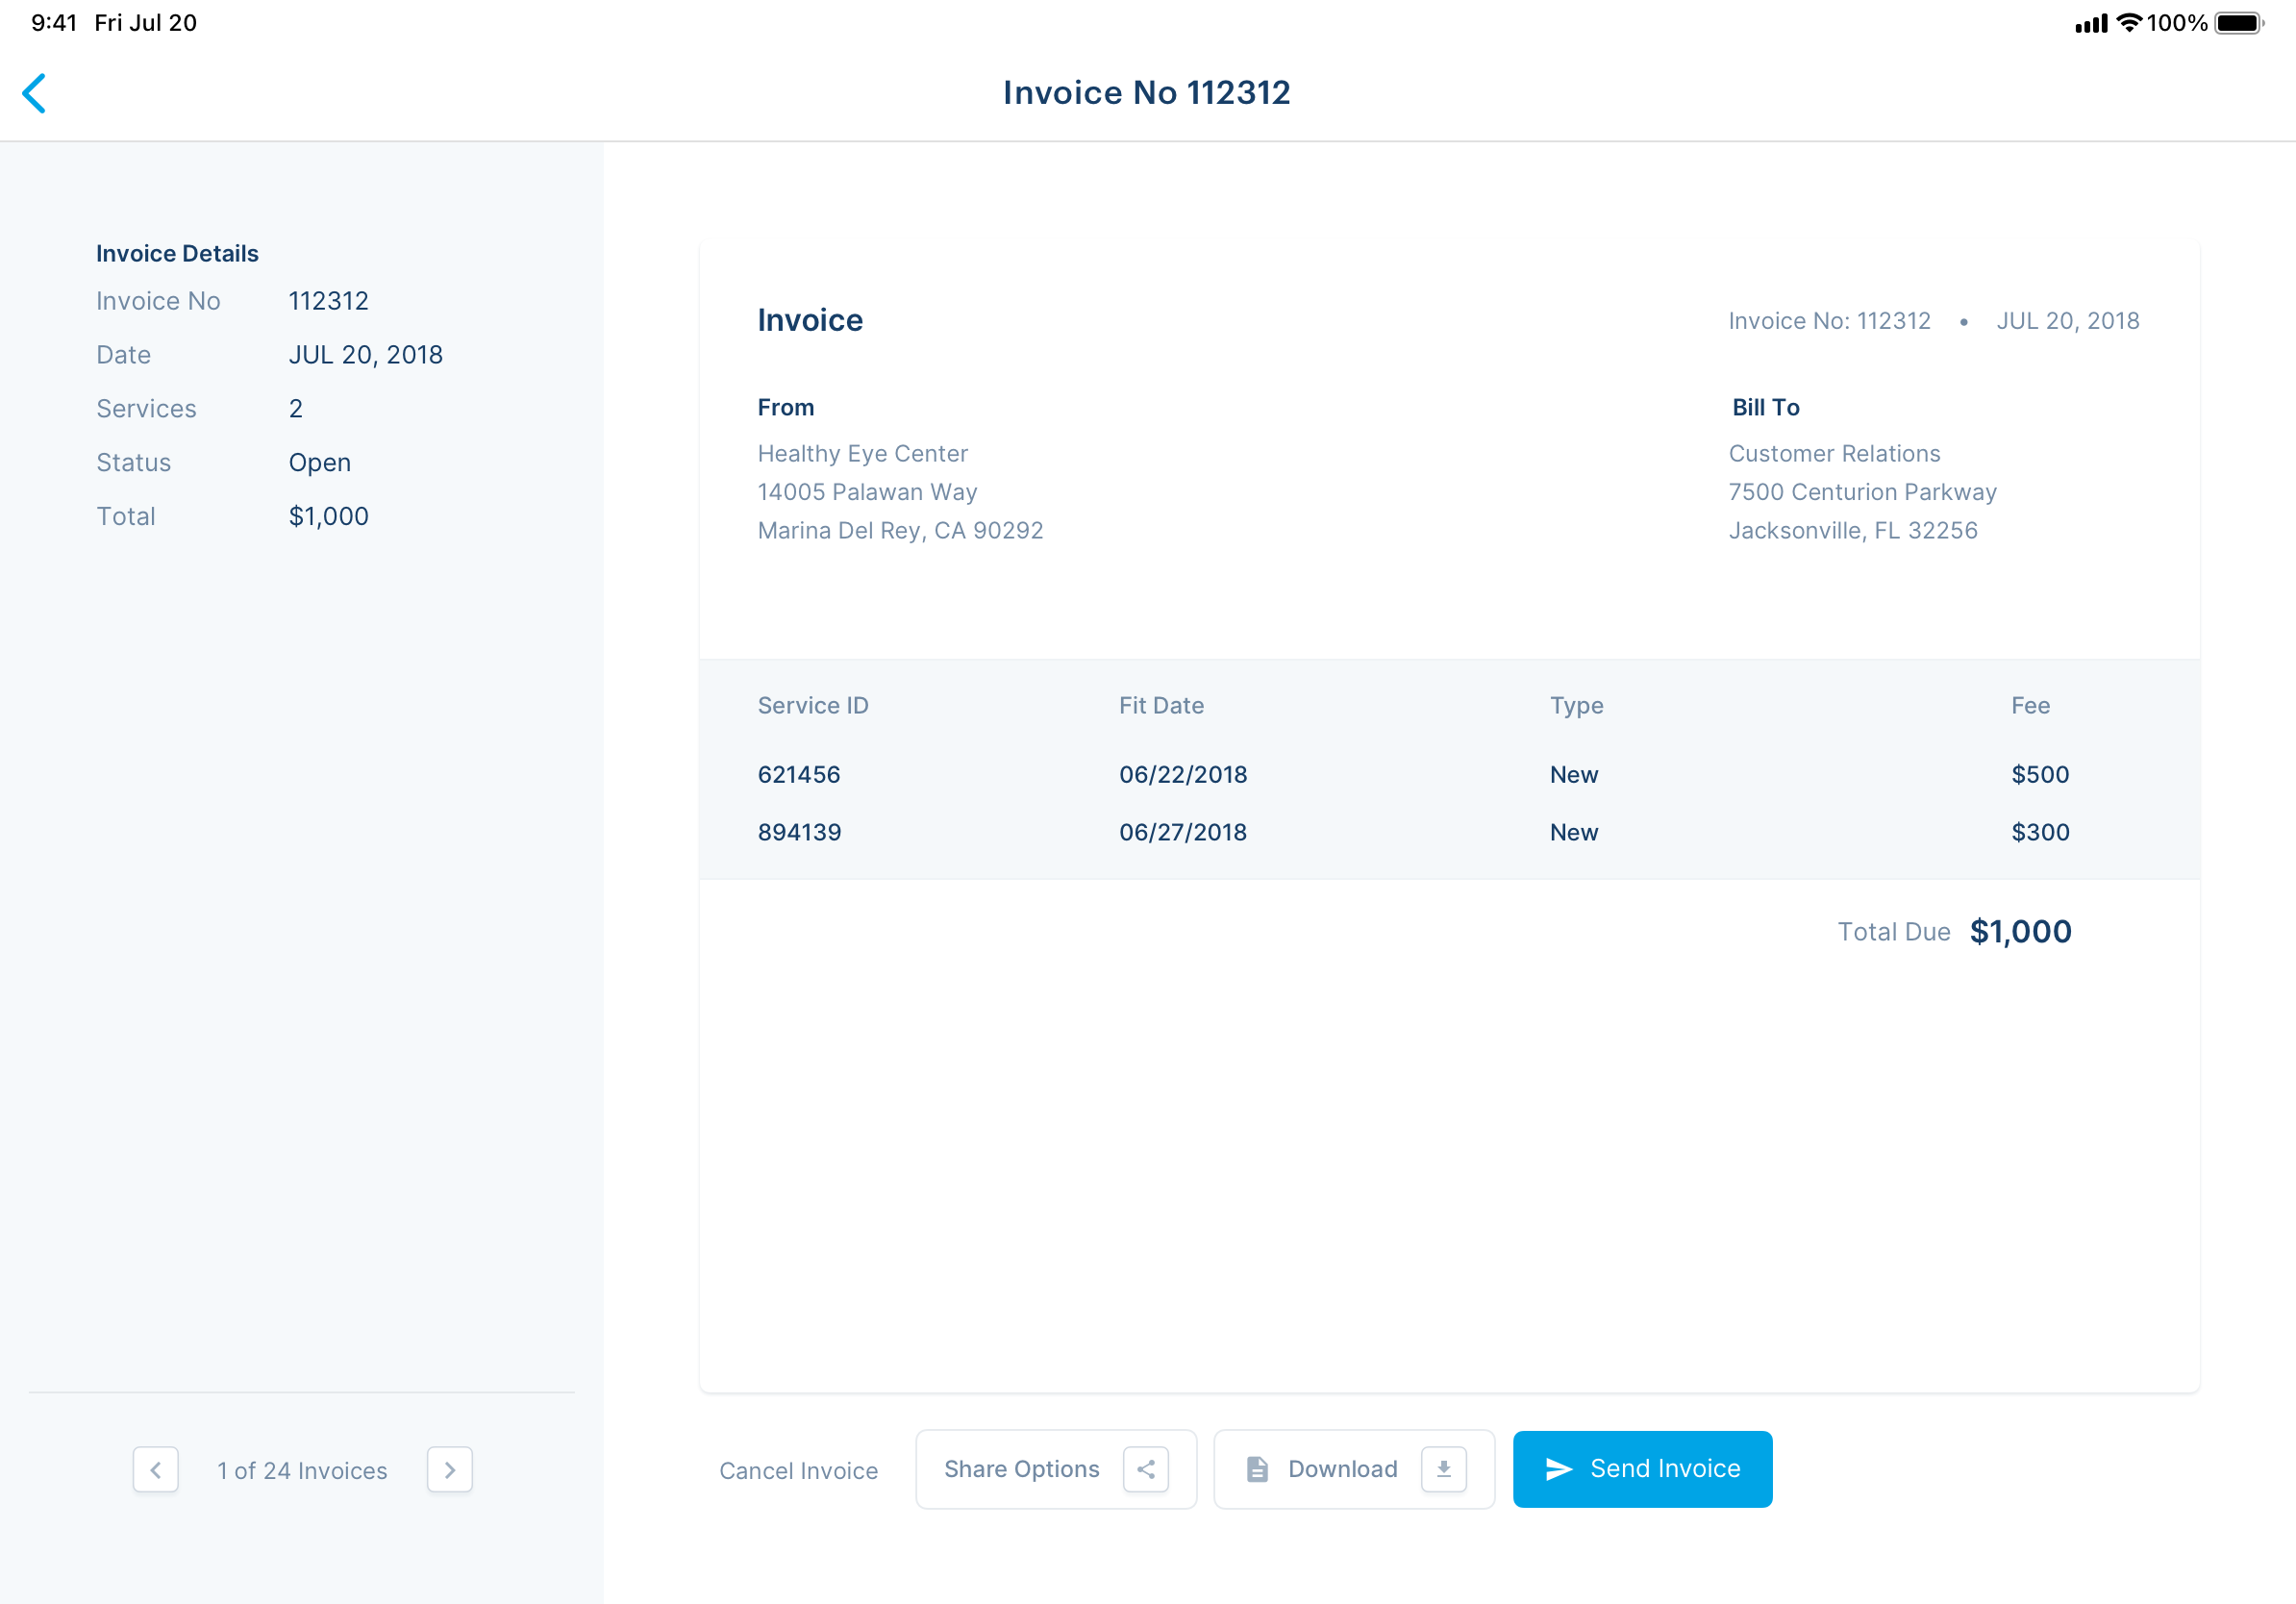Viewport: 2296px width, 1604px height.
Task: Click the share icon in Share Options
Action: pyautogui.click(x=1146, y=1469)
